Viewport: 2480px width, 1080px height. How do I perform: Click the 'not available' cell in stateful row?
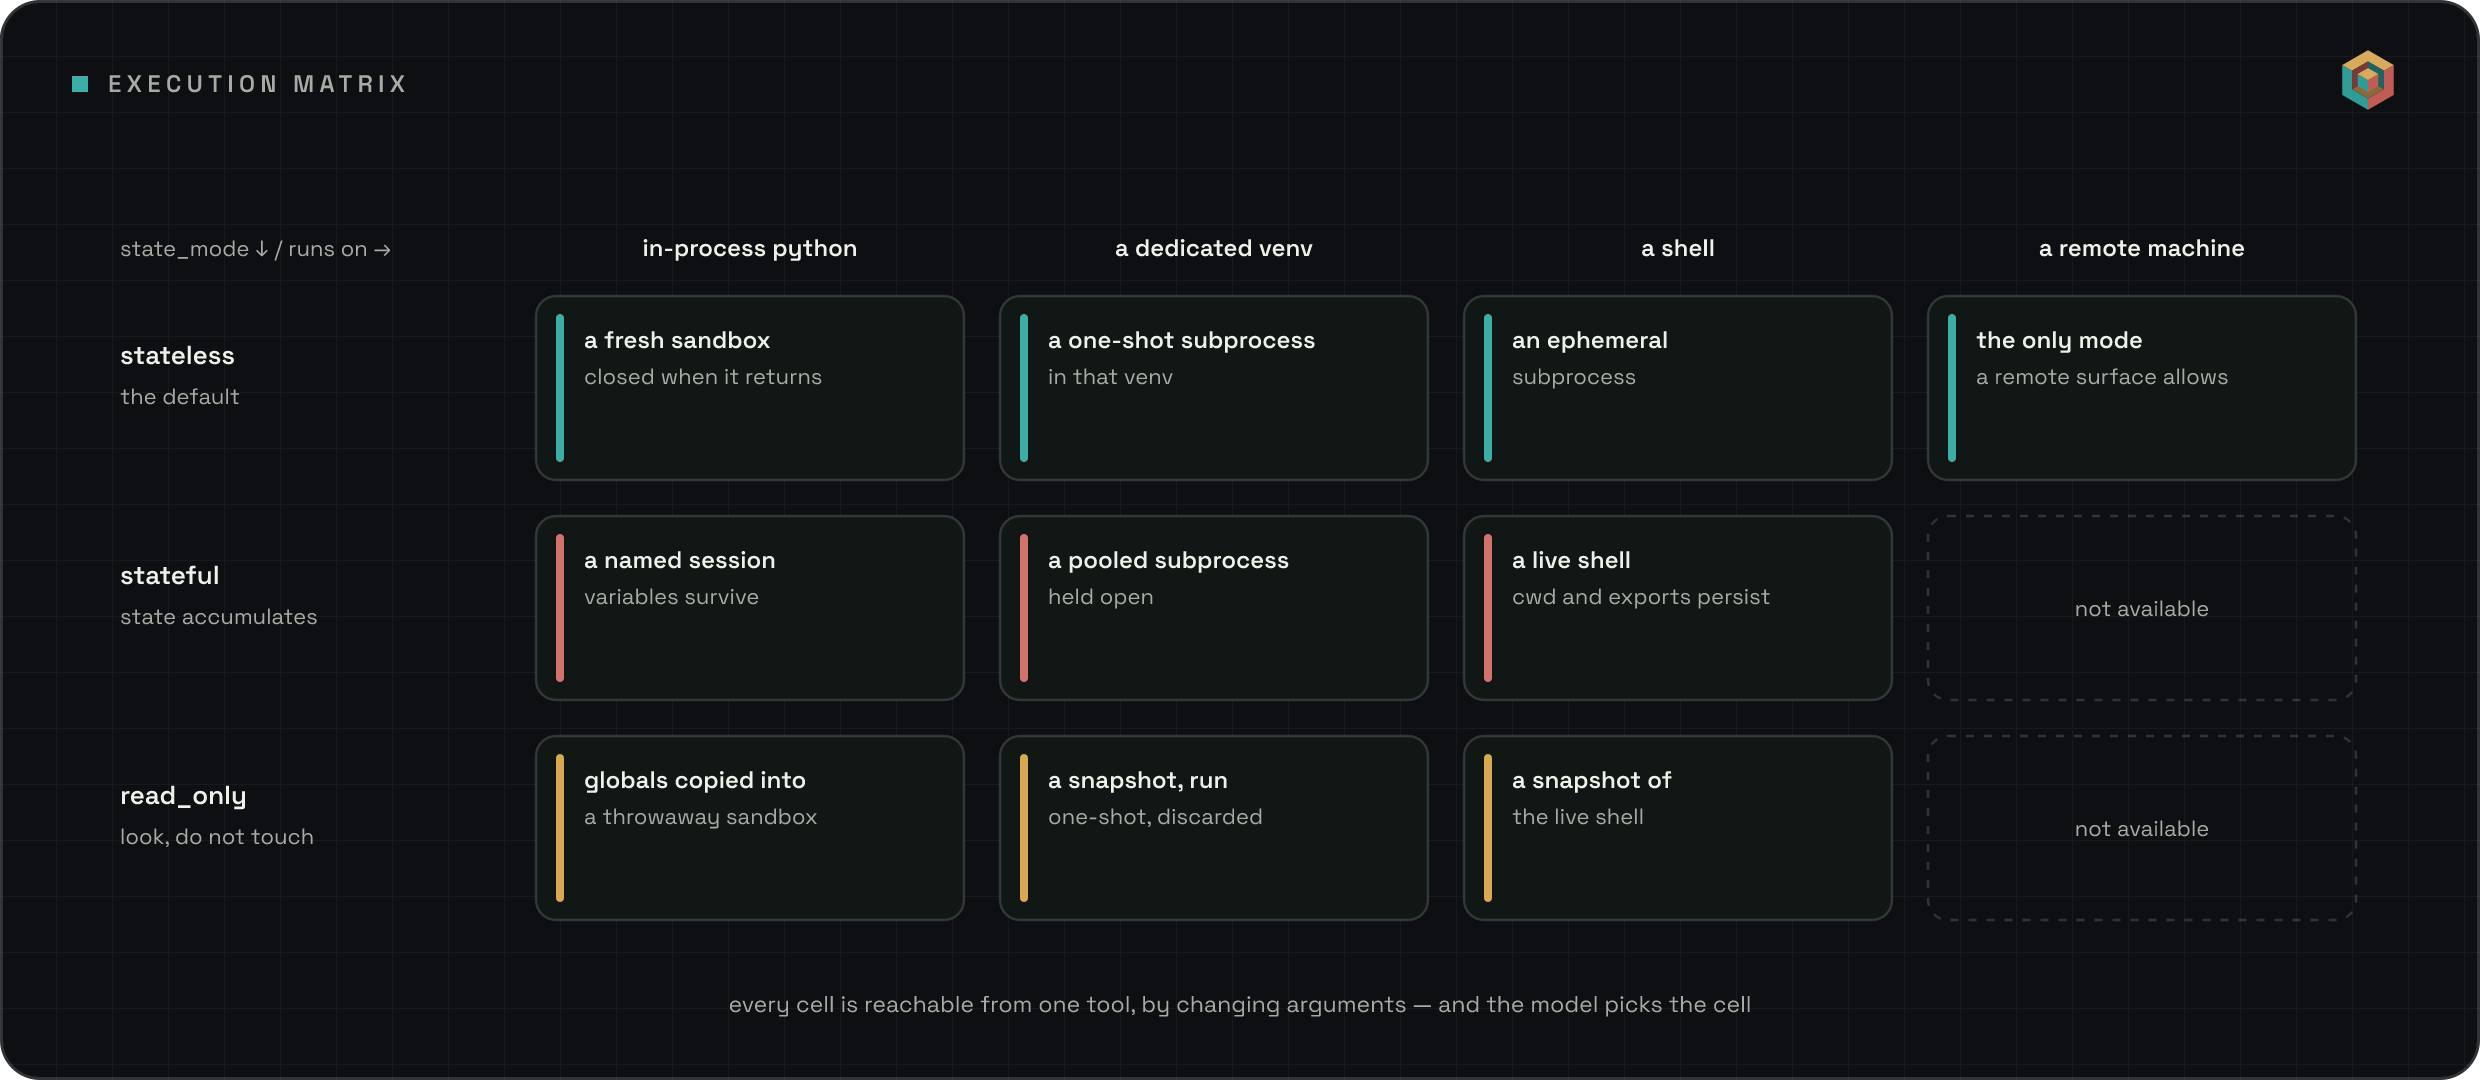[x=2142, y=608]
